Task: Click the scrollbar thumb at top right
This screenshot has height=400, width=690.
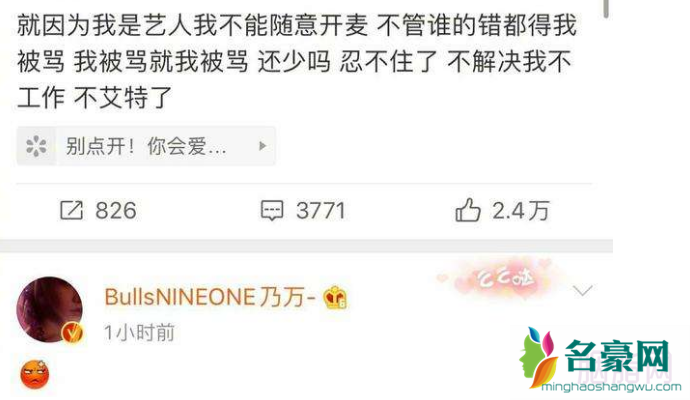Action: (x=606, y=9)
